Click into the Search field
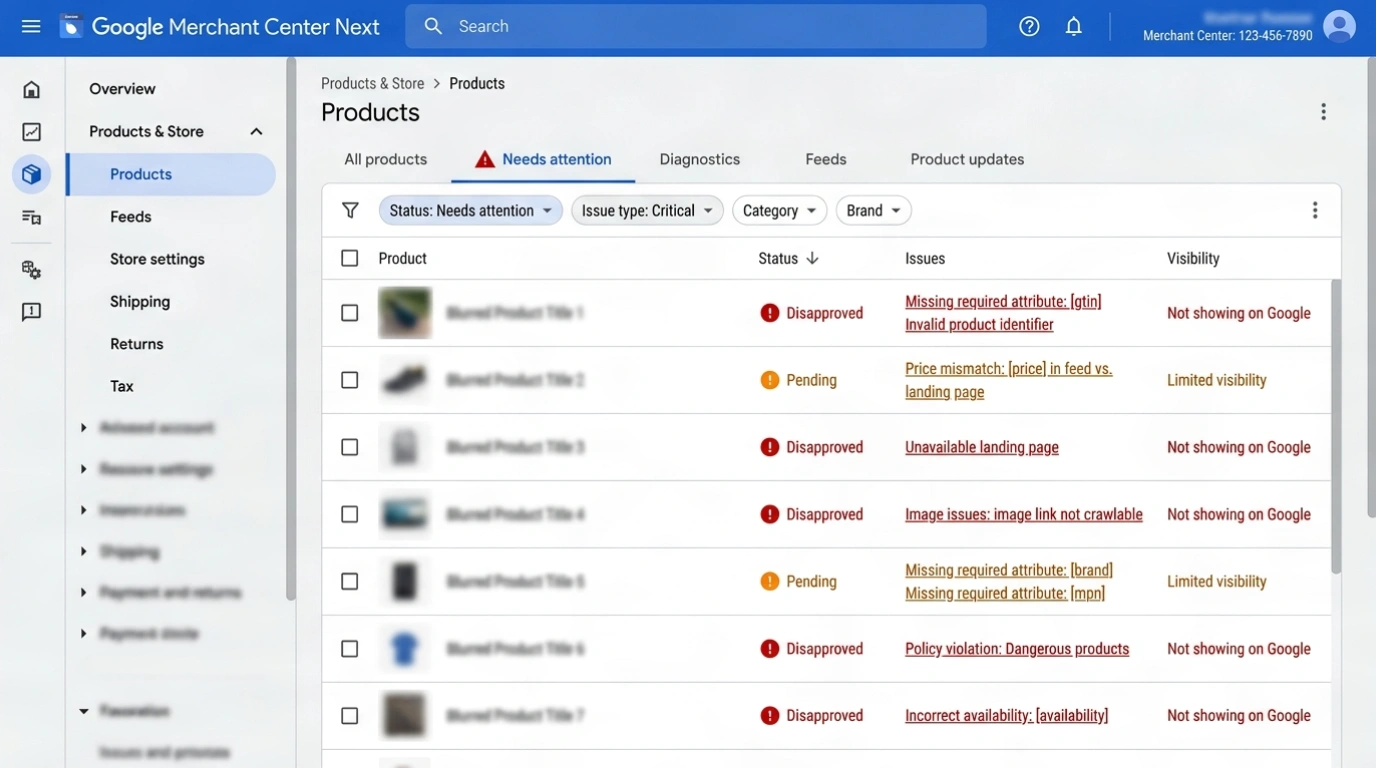This screenshot has width=1376, height=768. [696, 26]
